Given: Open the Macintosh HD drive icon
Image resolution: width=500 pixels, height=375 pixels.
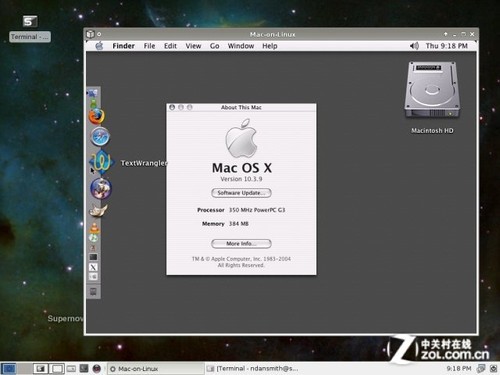Looking at the screenshot, I should [432, 90].
